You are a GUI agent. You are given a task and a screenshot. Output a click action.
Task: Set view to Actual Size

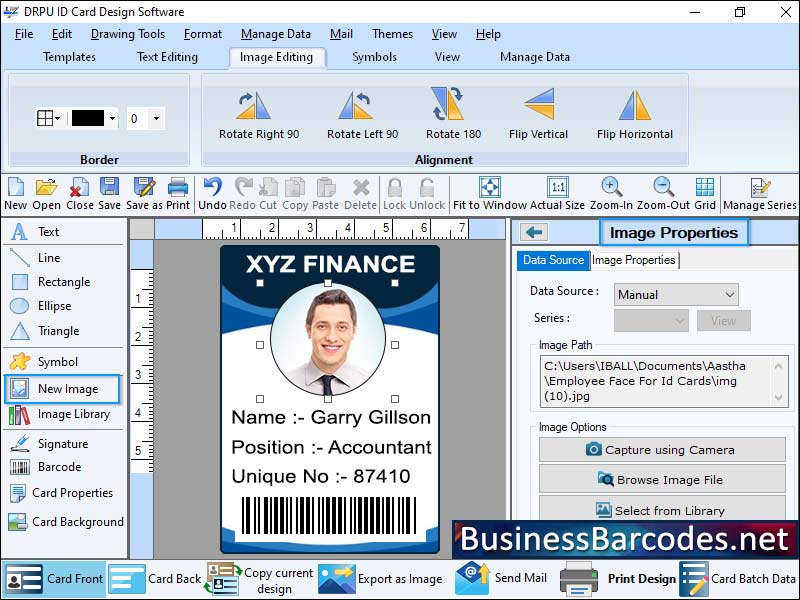click(558, 194)
